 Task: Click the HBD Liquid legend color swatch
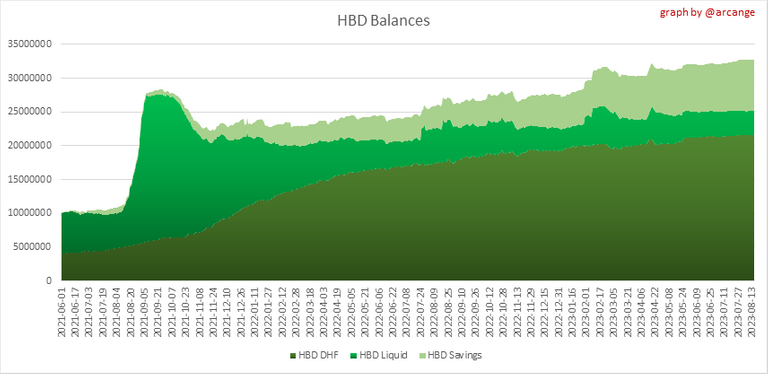click(354, 355)
